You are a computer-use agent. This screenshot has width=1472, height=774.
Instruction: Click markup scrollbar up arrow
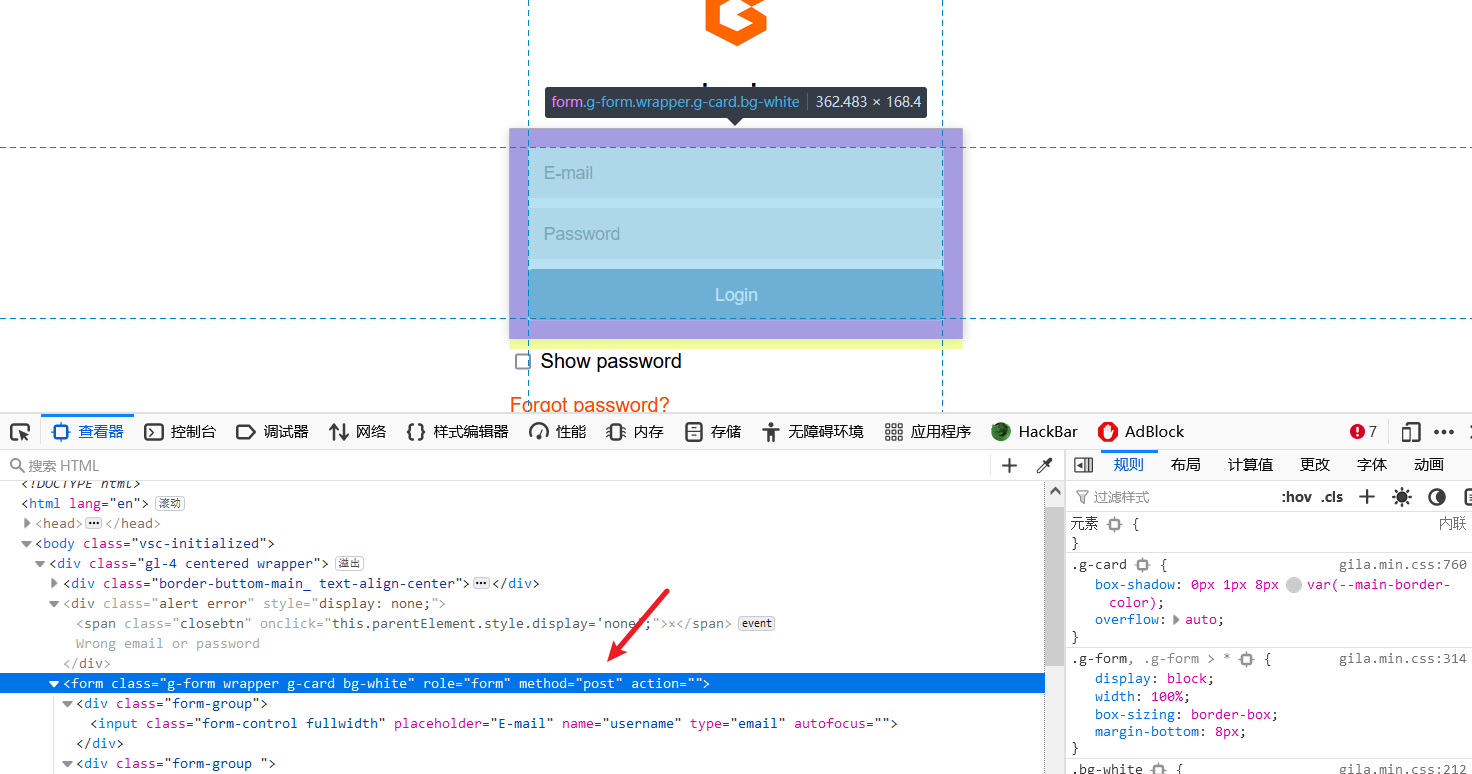(1054, 492)
